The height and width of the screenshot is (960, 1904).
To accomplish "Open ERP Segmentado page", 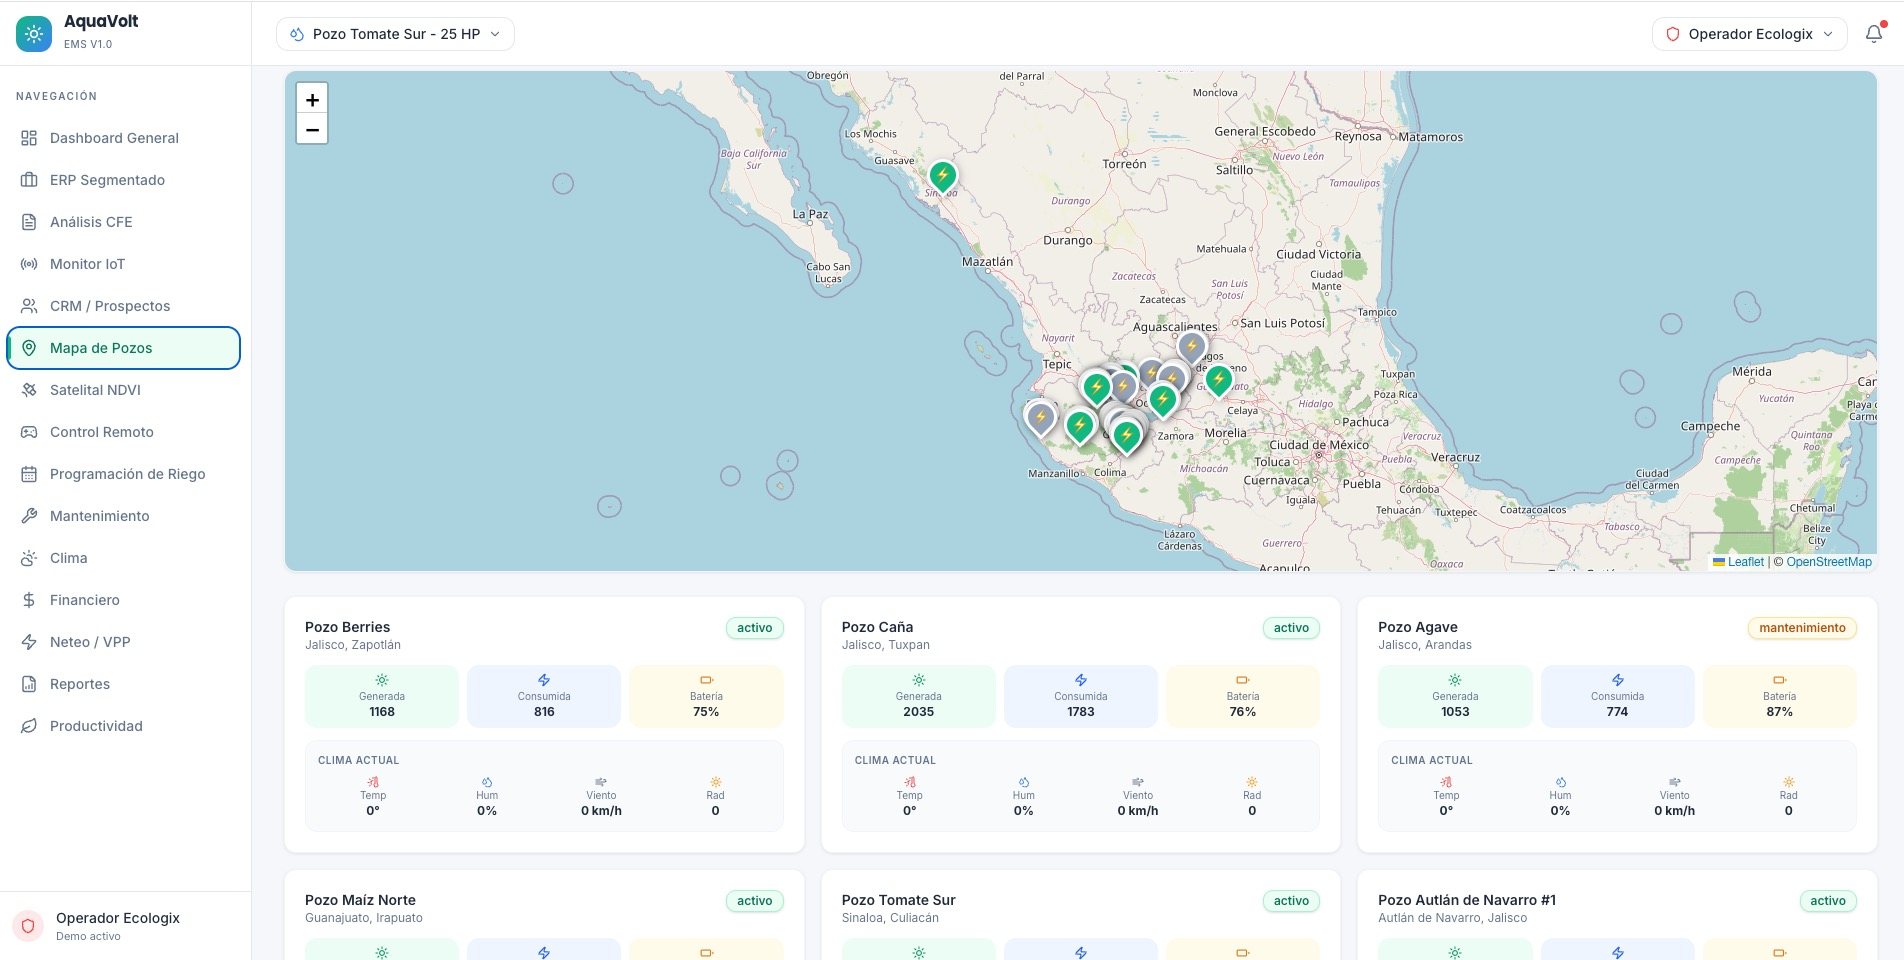I will [124, 180].
